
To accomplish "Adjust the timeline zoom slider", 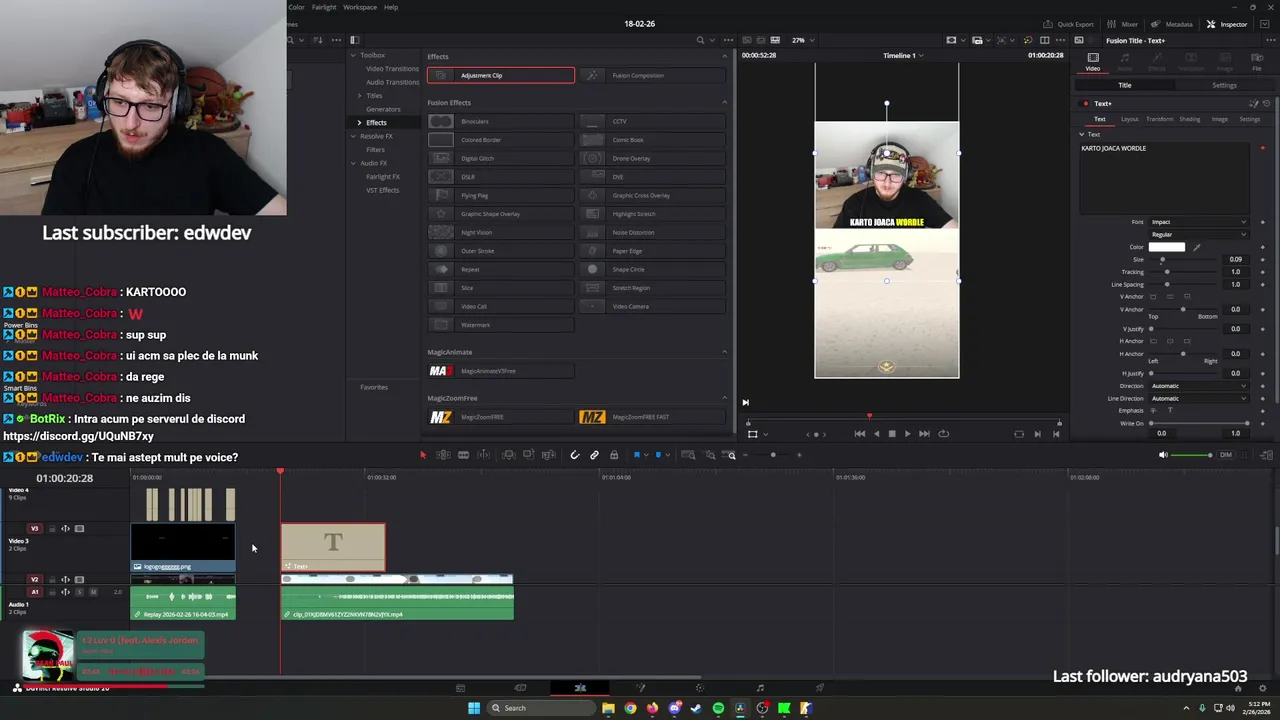I will pyautogui.click(x=772, y=455).
